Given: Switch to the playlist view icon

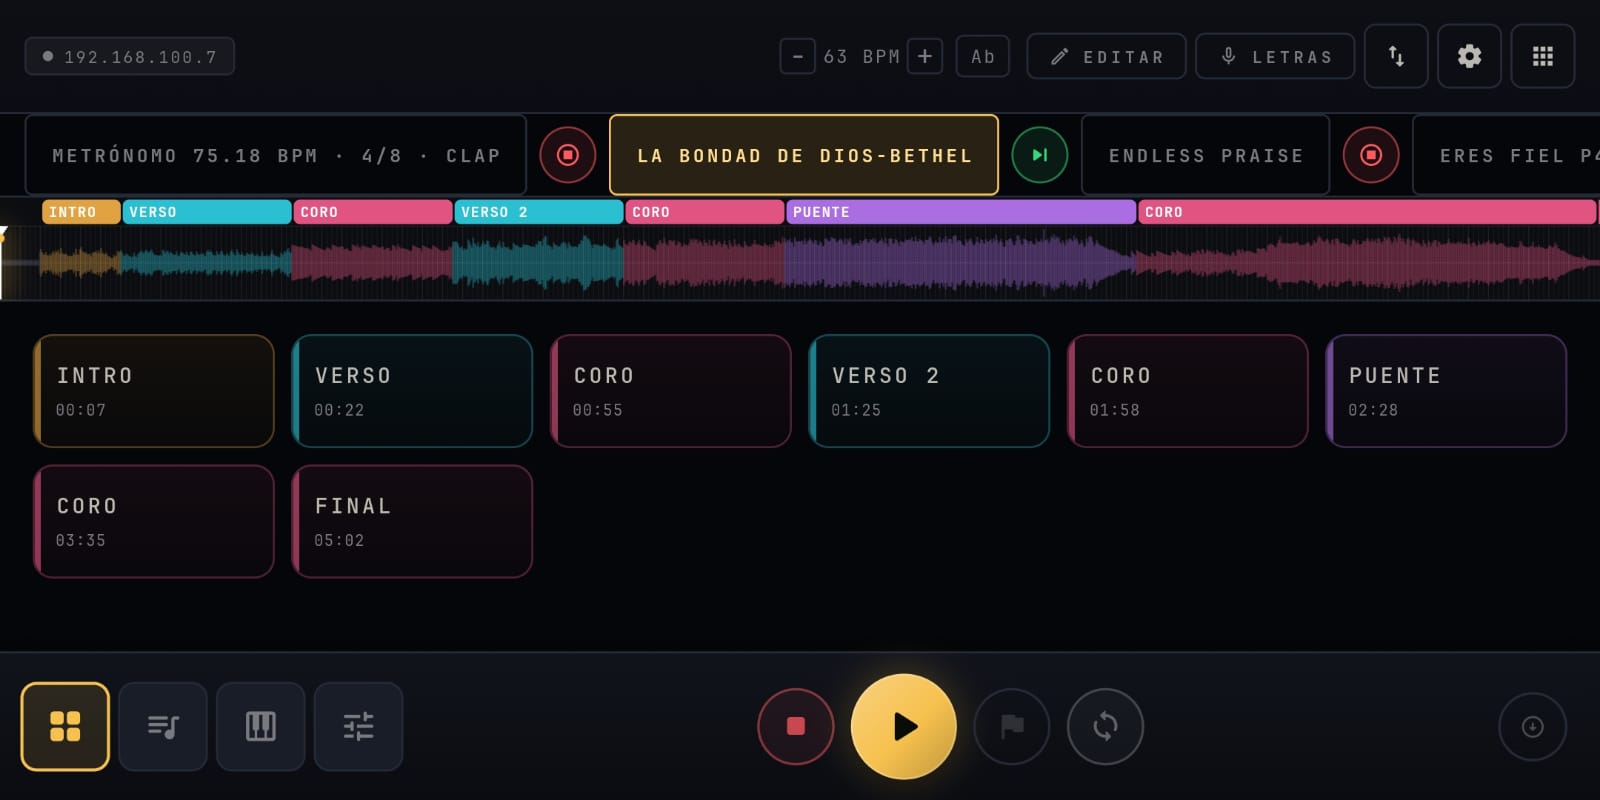Looking at the screenshot, I should pyautogui.click(x=163, y=726).
